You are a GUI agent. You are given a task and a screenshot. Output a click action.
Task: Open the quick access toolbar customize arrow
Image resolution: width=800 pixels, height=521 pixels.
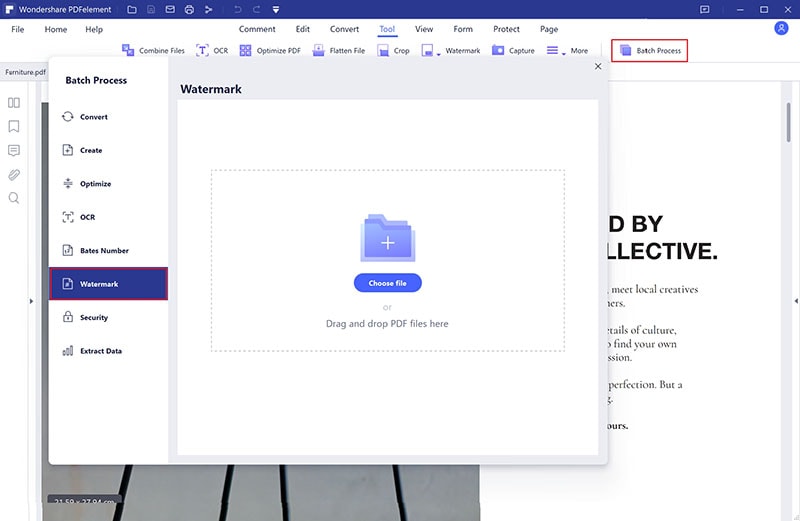pyautogui.click(x=276, y=10)
